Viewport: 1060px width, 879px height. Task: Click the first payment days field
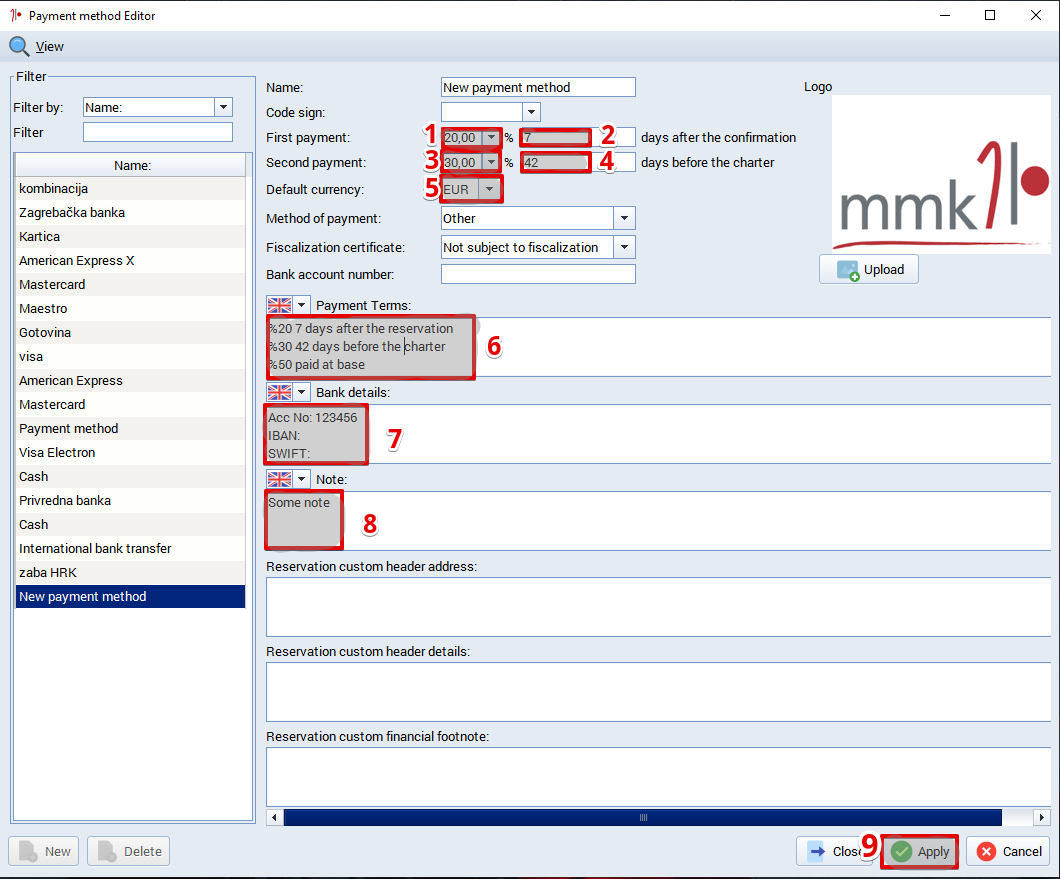(578, 138)
